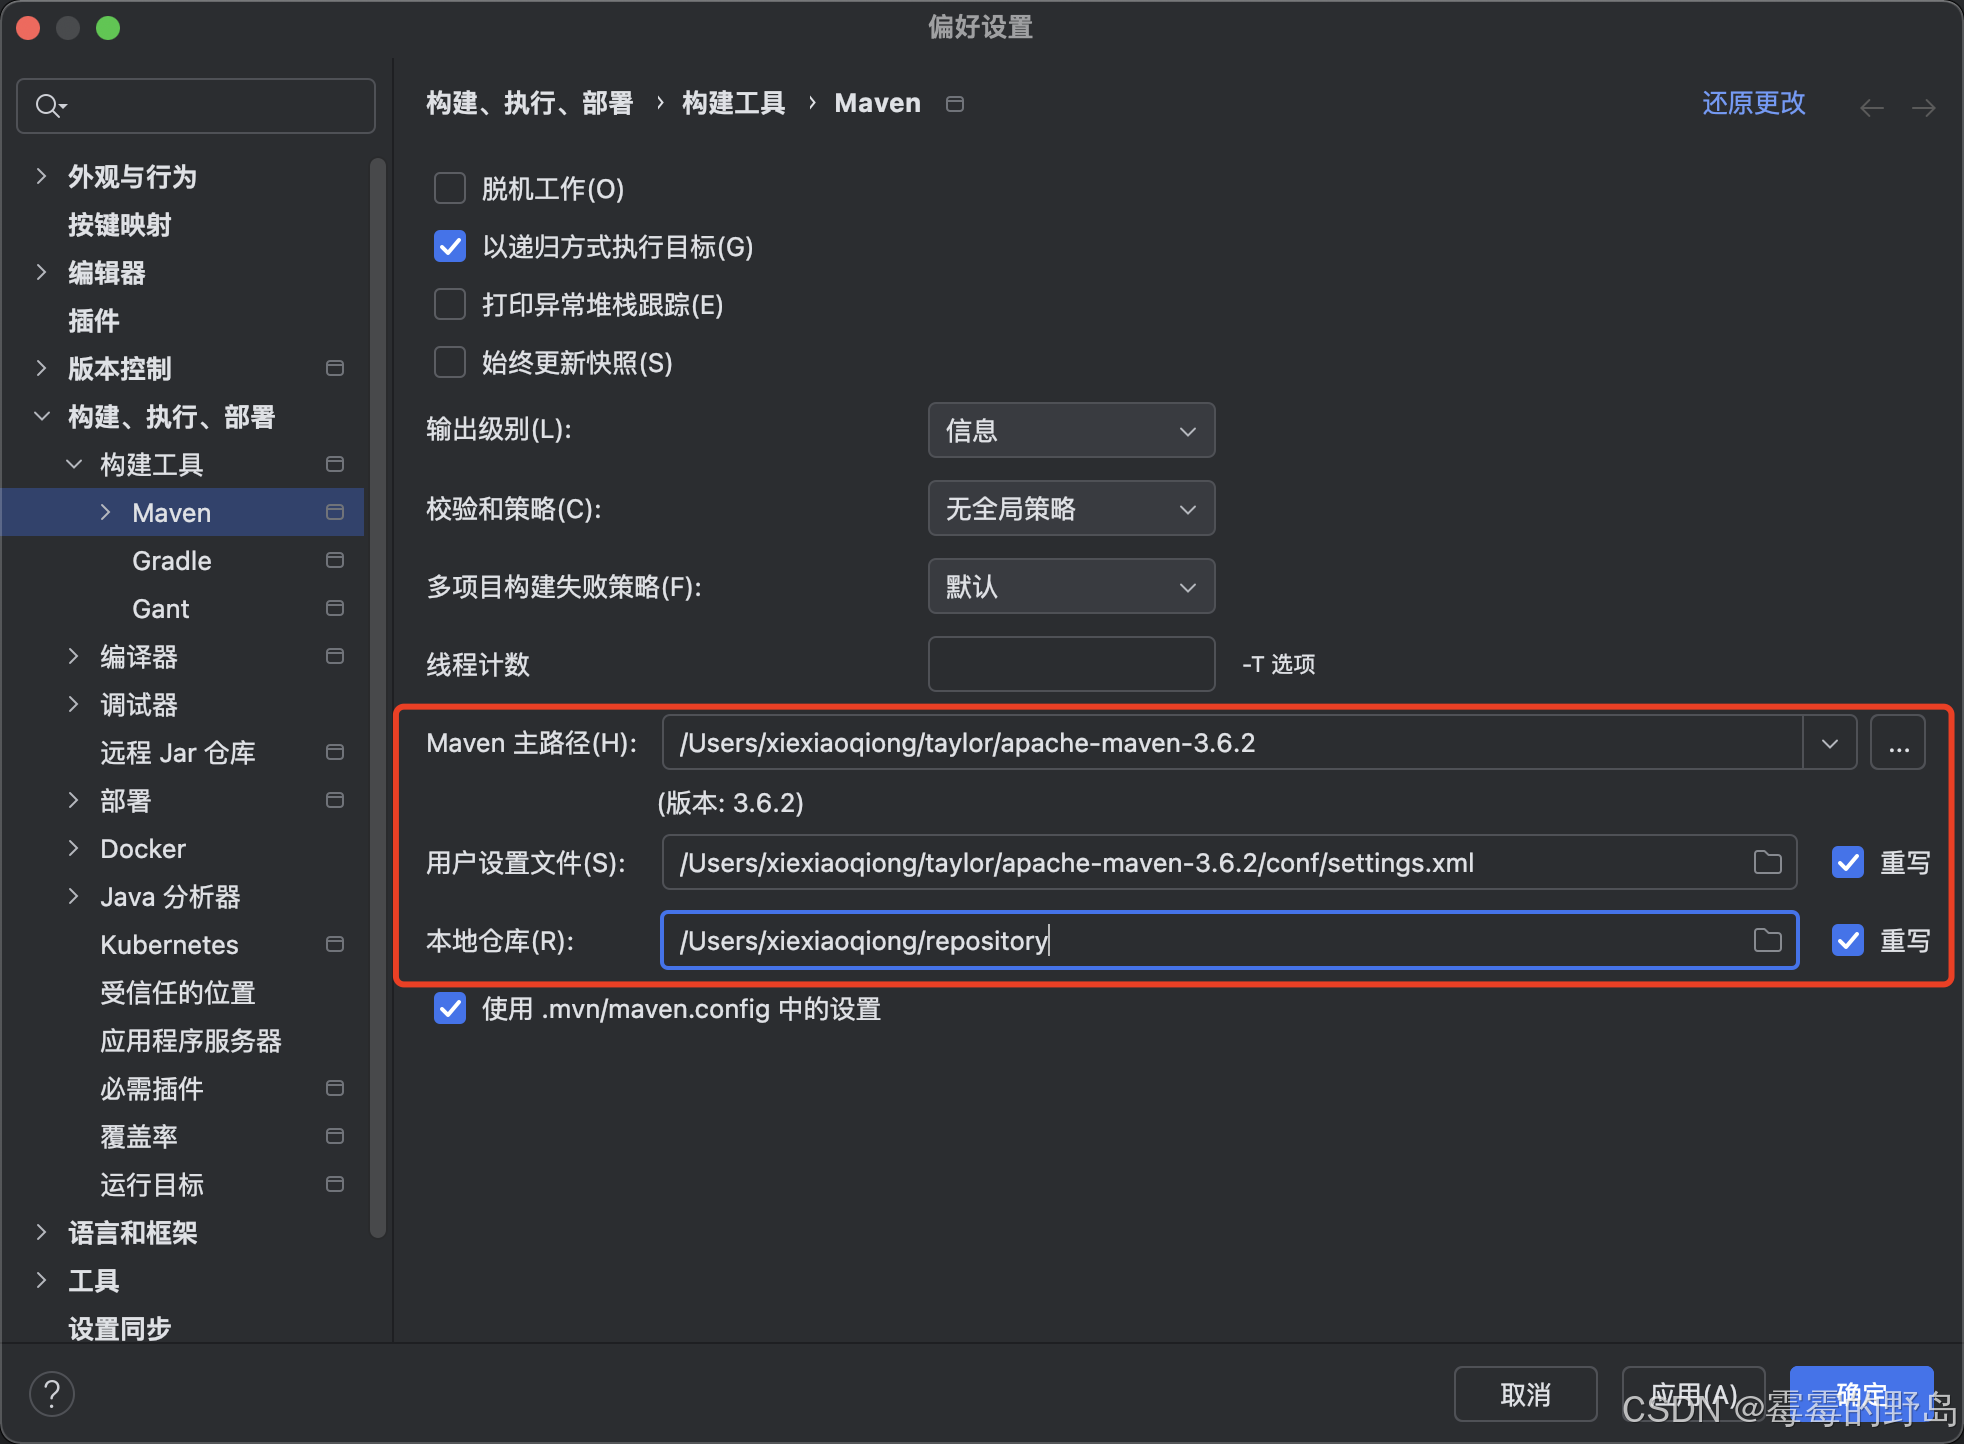Image resolution: width=1964 pixels, height=1444 pixels.
Task: Click the small icon beside Maven breadcrumb title
Action: click(x=954, y=103)
